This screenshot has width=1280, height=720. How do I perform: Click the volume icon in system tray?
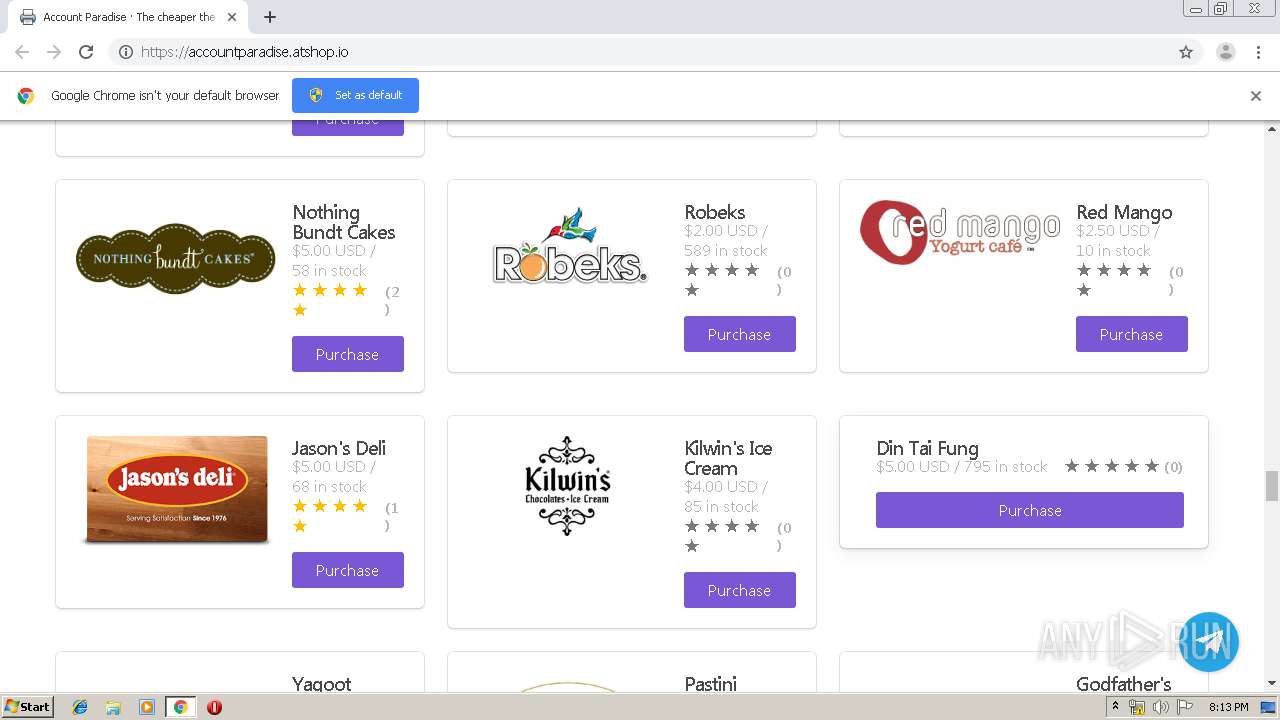(x=1160, y=707)
